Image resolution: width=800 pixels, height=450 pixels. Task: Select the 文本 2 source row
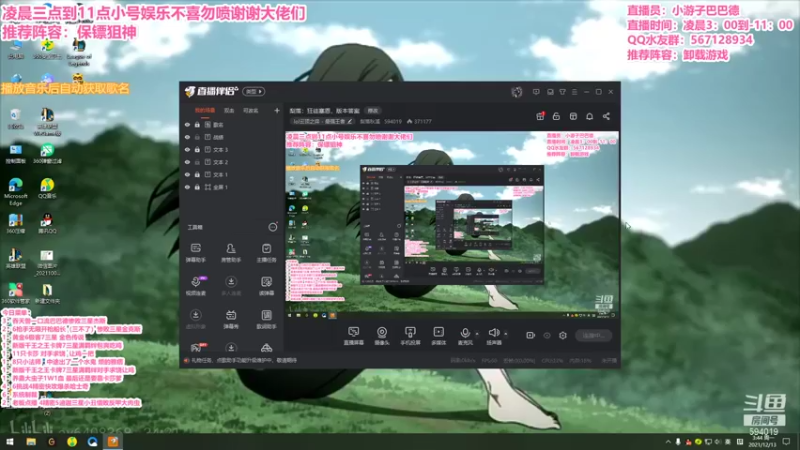232,162
